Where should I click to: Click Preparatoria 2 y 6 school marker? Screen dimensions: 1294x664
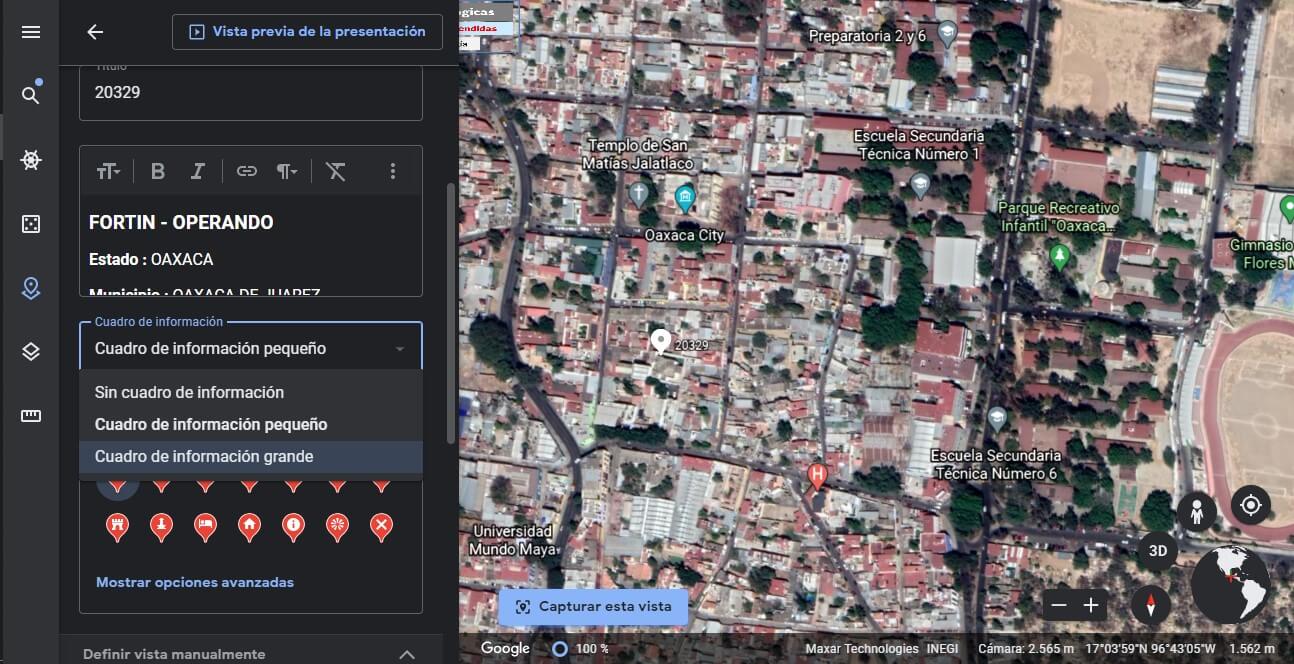[x=947, y=34]
